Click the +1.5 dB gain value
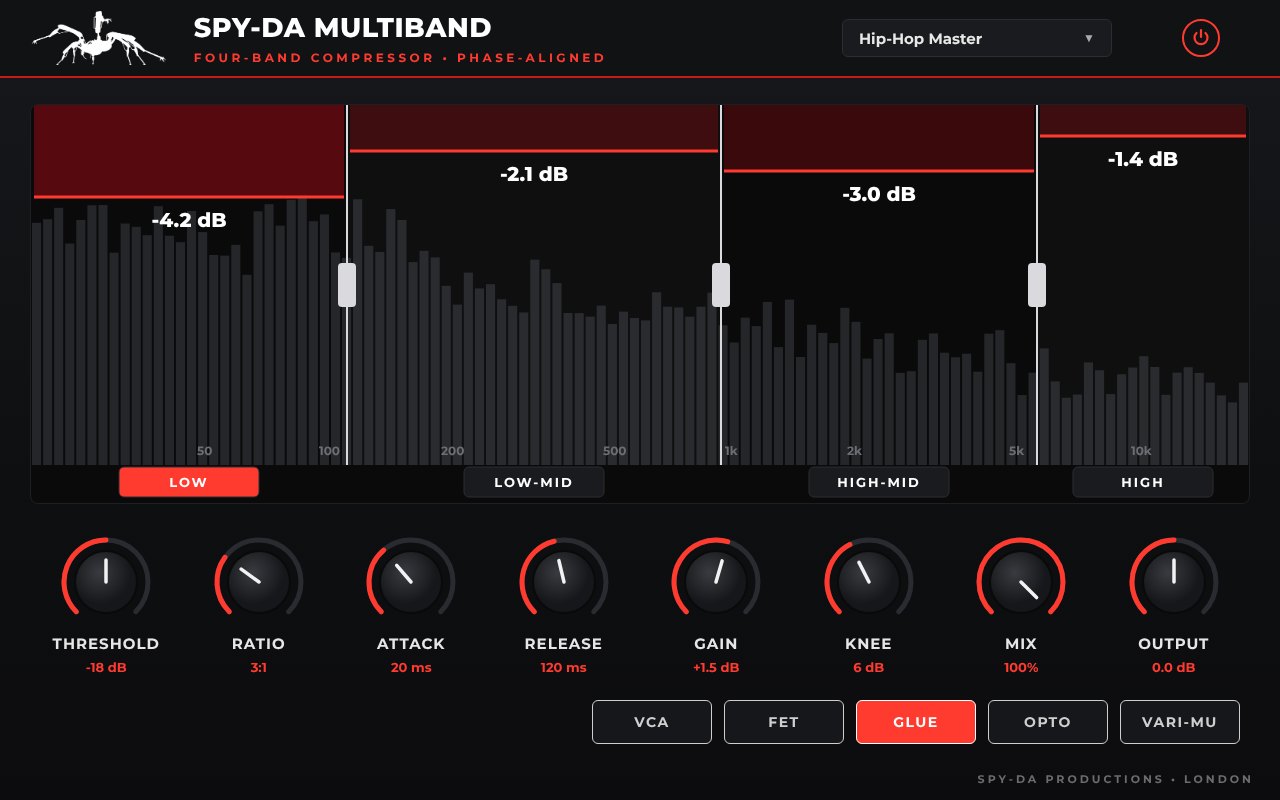This screenshot has width=1280, height=800. pyautogui.click(x=716, y=667)
